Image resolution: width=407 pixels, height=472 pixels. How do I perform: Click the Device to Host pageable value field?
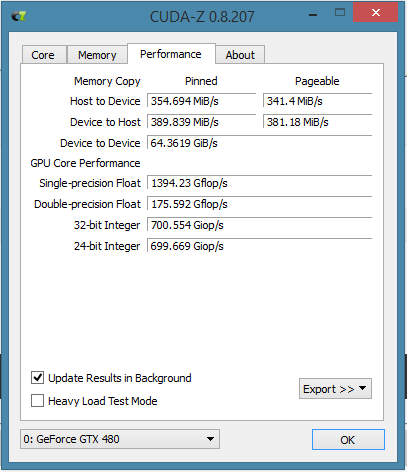point(317,122)
